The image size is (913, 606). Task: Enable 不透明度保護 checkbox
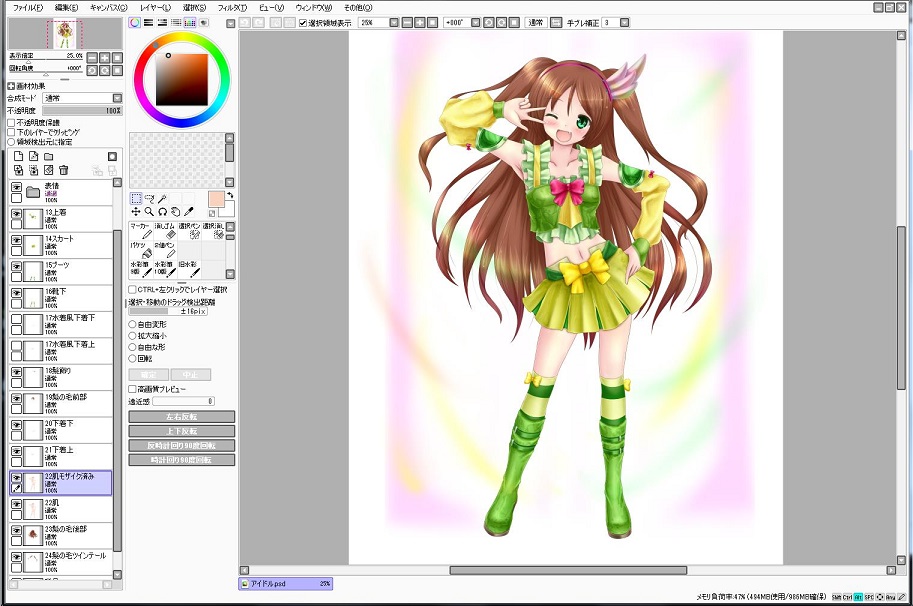point(12,123)
